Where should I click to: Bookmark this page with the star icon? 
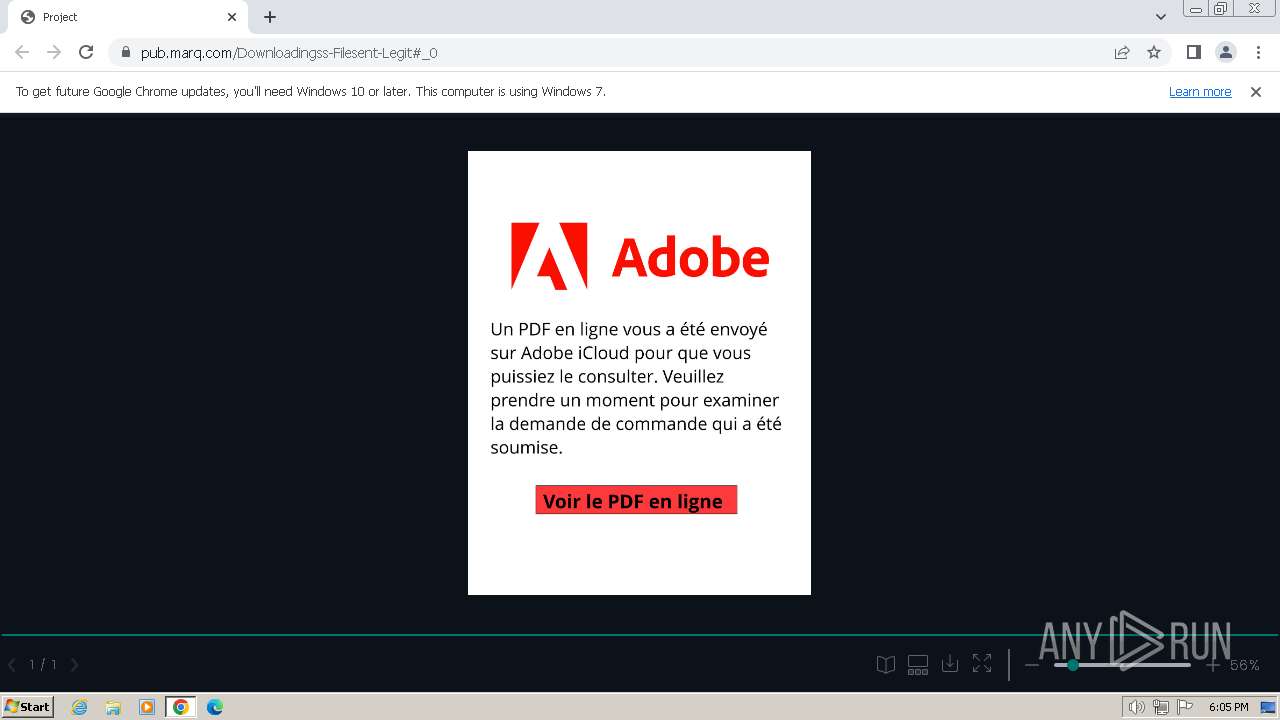(x=1154, y=52)
